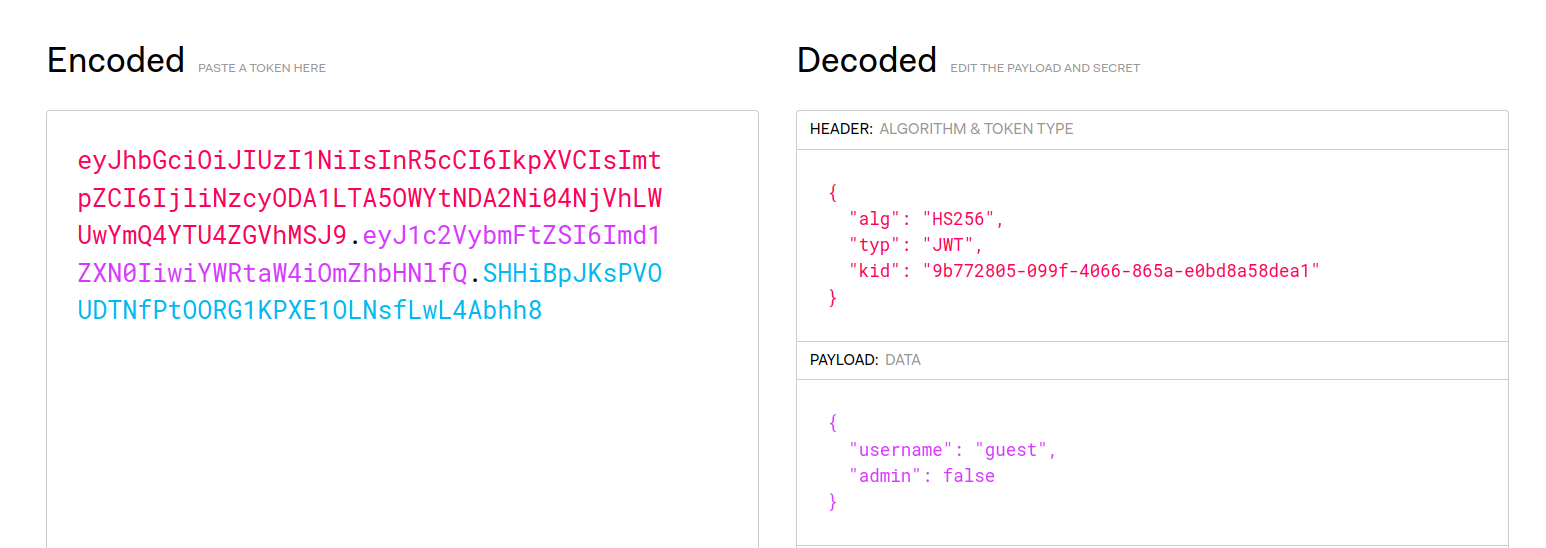Click the "username": "guest" payload line

[x=953, y=450]
